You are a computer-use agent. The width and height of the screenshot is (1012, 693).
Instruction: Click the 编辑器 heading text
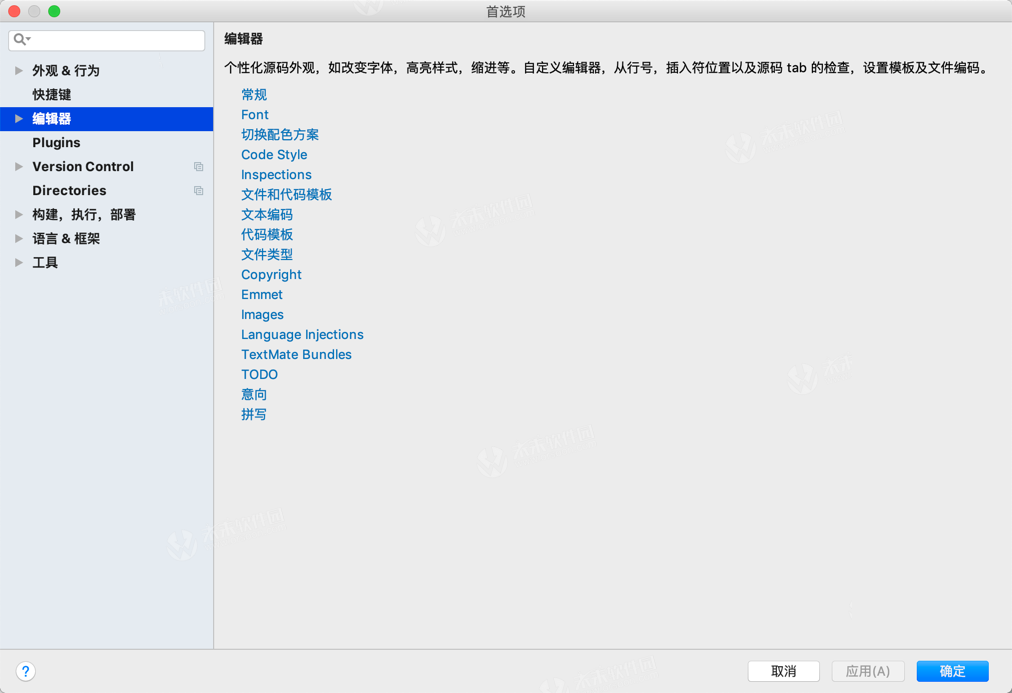(243, 39)
